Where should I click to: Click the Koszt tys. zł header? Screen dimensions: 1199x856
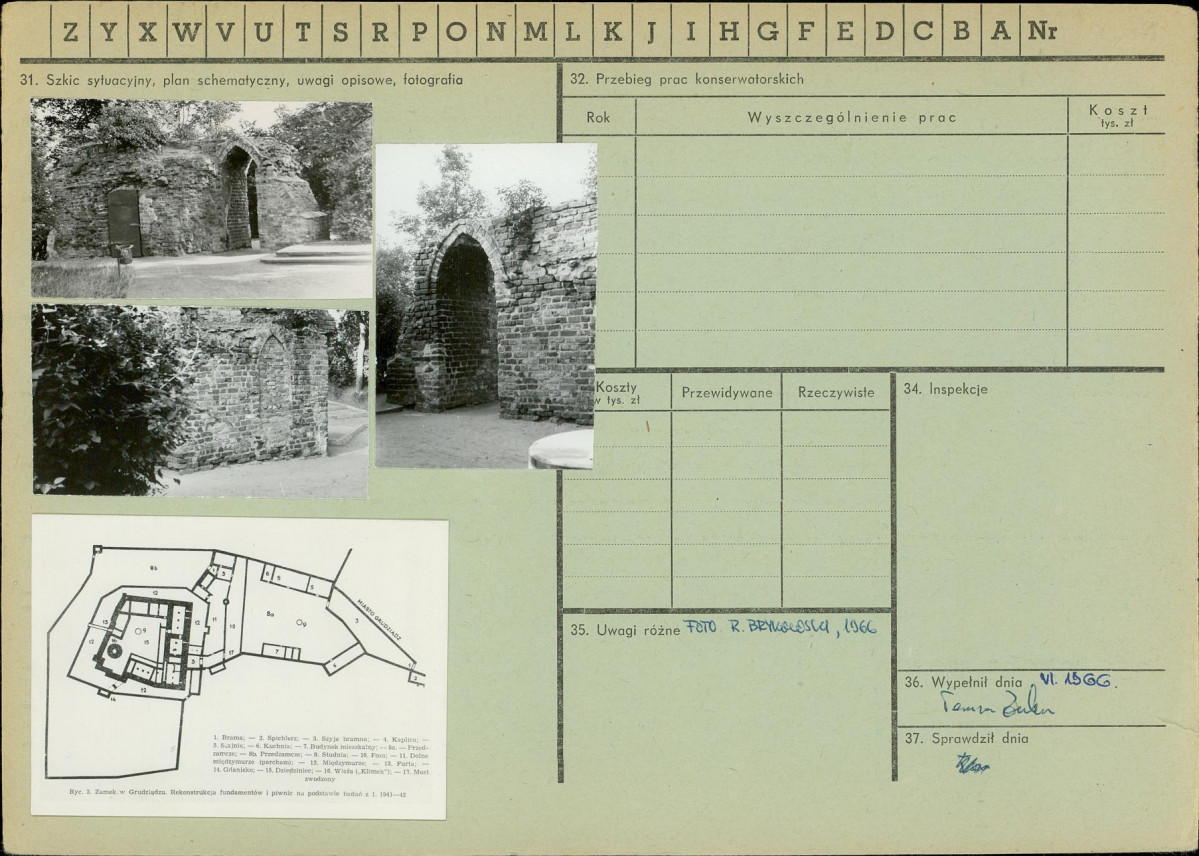coord(1116,116)
